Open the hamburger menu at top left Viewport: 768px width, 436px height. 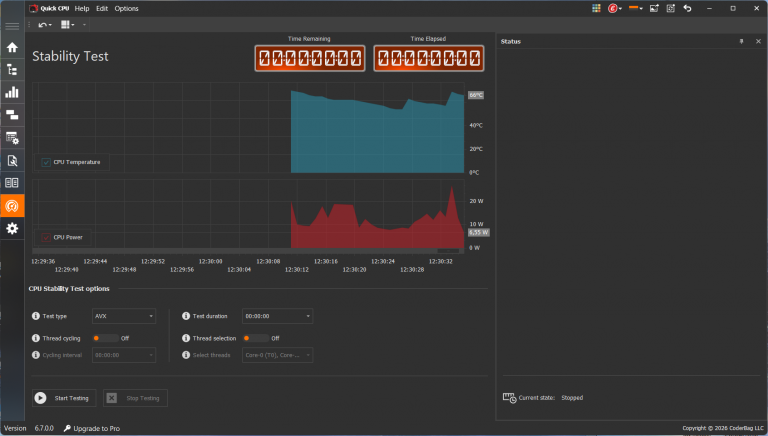(12, 26)
